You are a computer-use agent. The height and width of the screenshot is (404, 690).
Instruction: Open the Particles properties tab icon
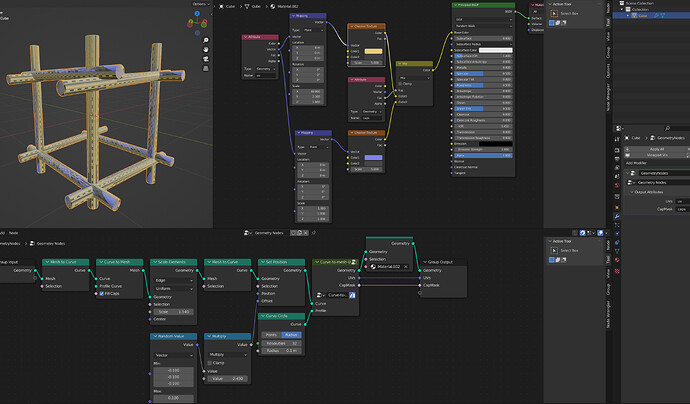pos(617,225)
